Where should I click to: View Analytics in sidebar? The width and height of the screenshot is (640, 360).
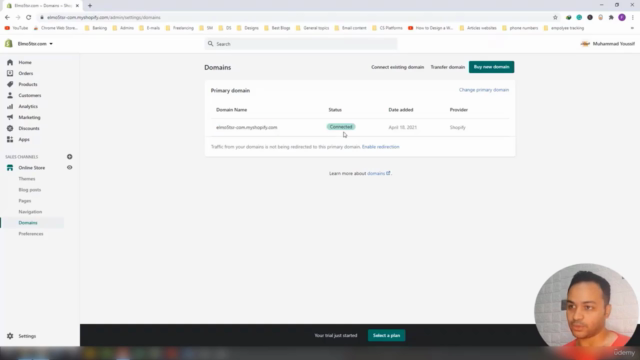click(x=28, y=107)
